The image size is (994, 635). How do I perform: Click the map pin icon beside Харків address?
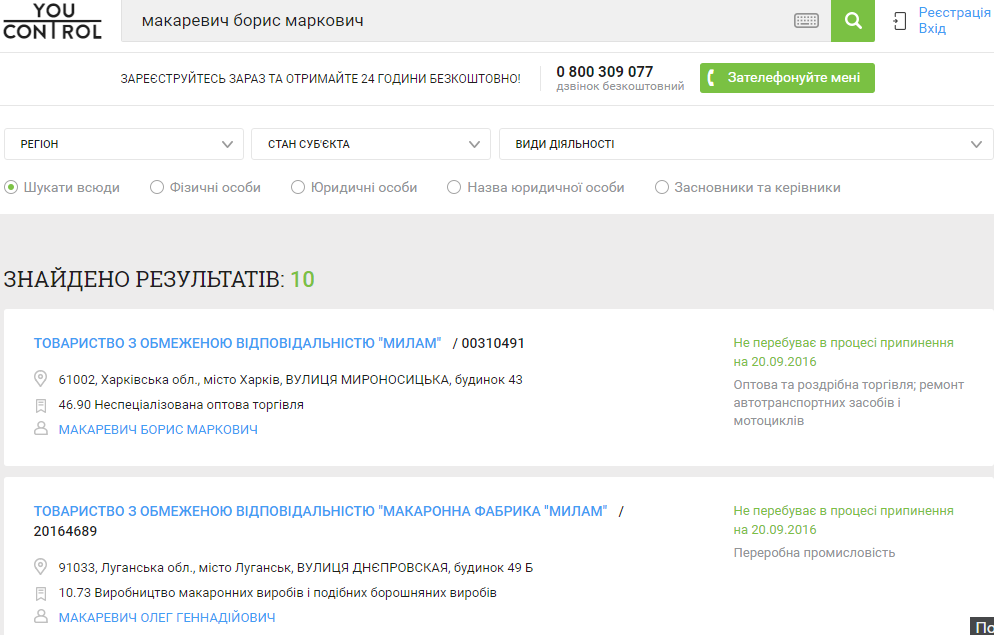click(41, 379)
